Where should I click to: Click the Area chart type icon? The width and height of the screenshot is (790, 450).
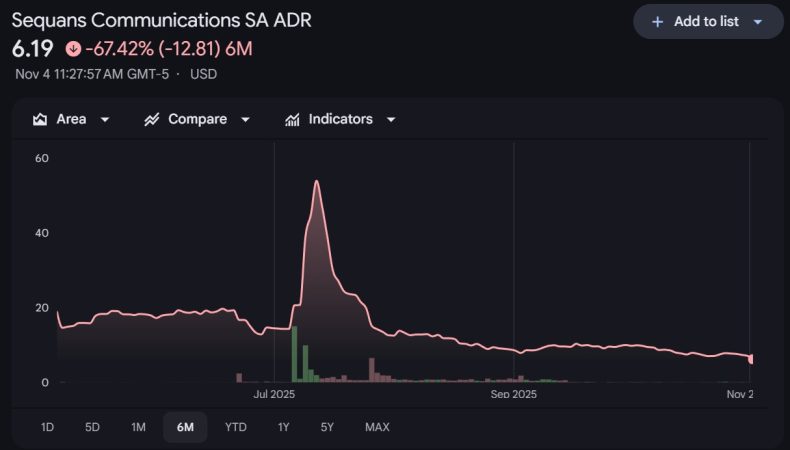[x=40, y=119]
